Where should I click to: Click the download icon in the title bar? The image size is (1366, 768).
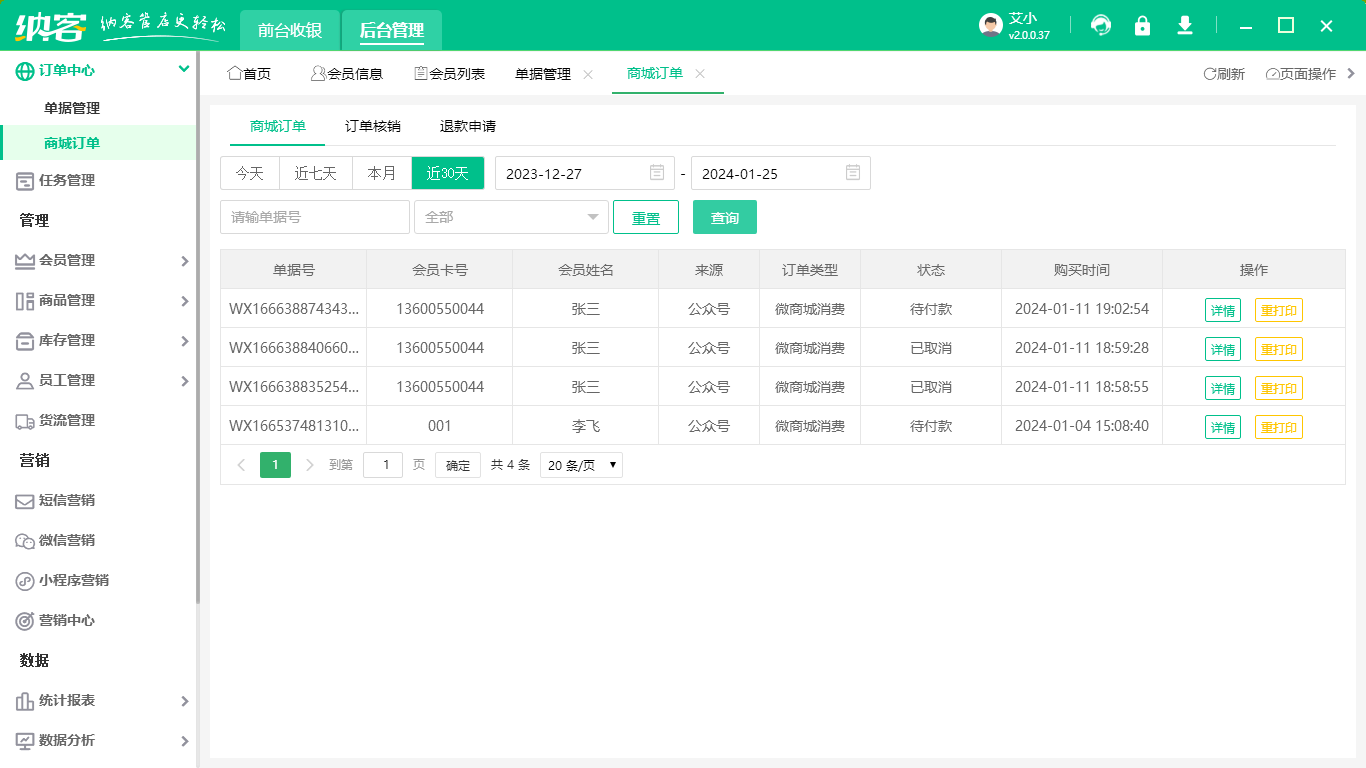(x=1184, y=25)
